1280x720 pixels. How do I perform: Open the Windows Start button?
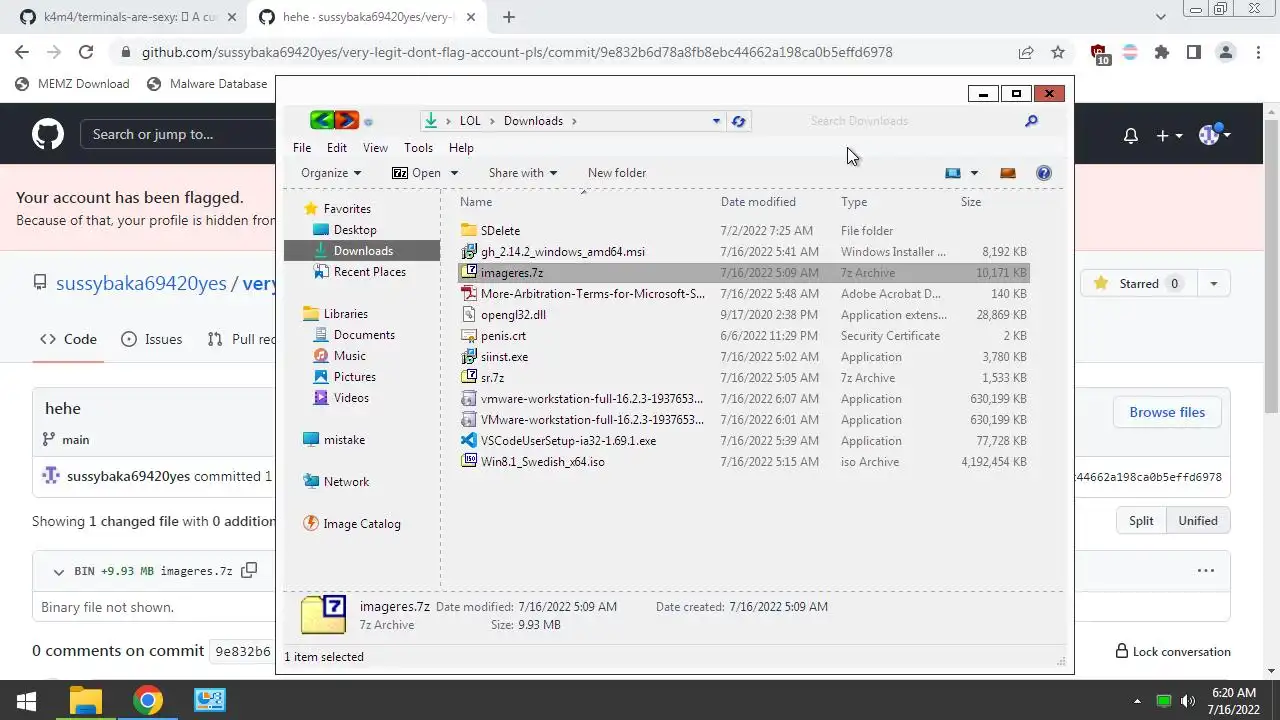pyautogui.click(x=27, y=700)
